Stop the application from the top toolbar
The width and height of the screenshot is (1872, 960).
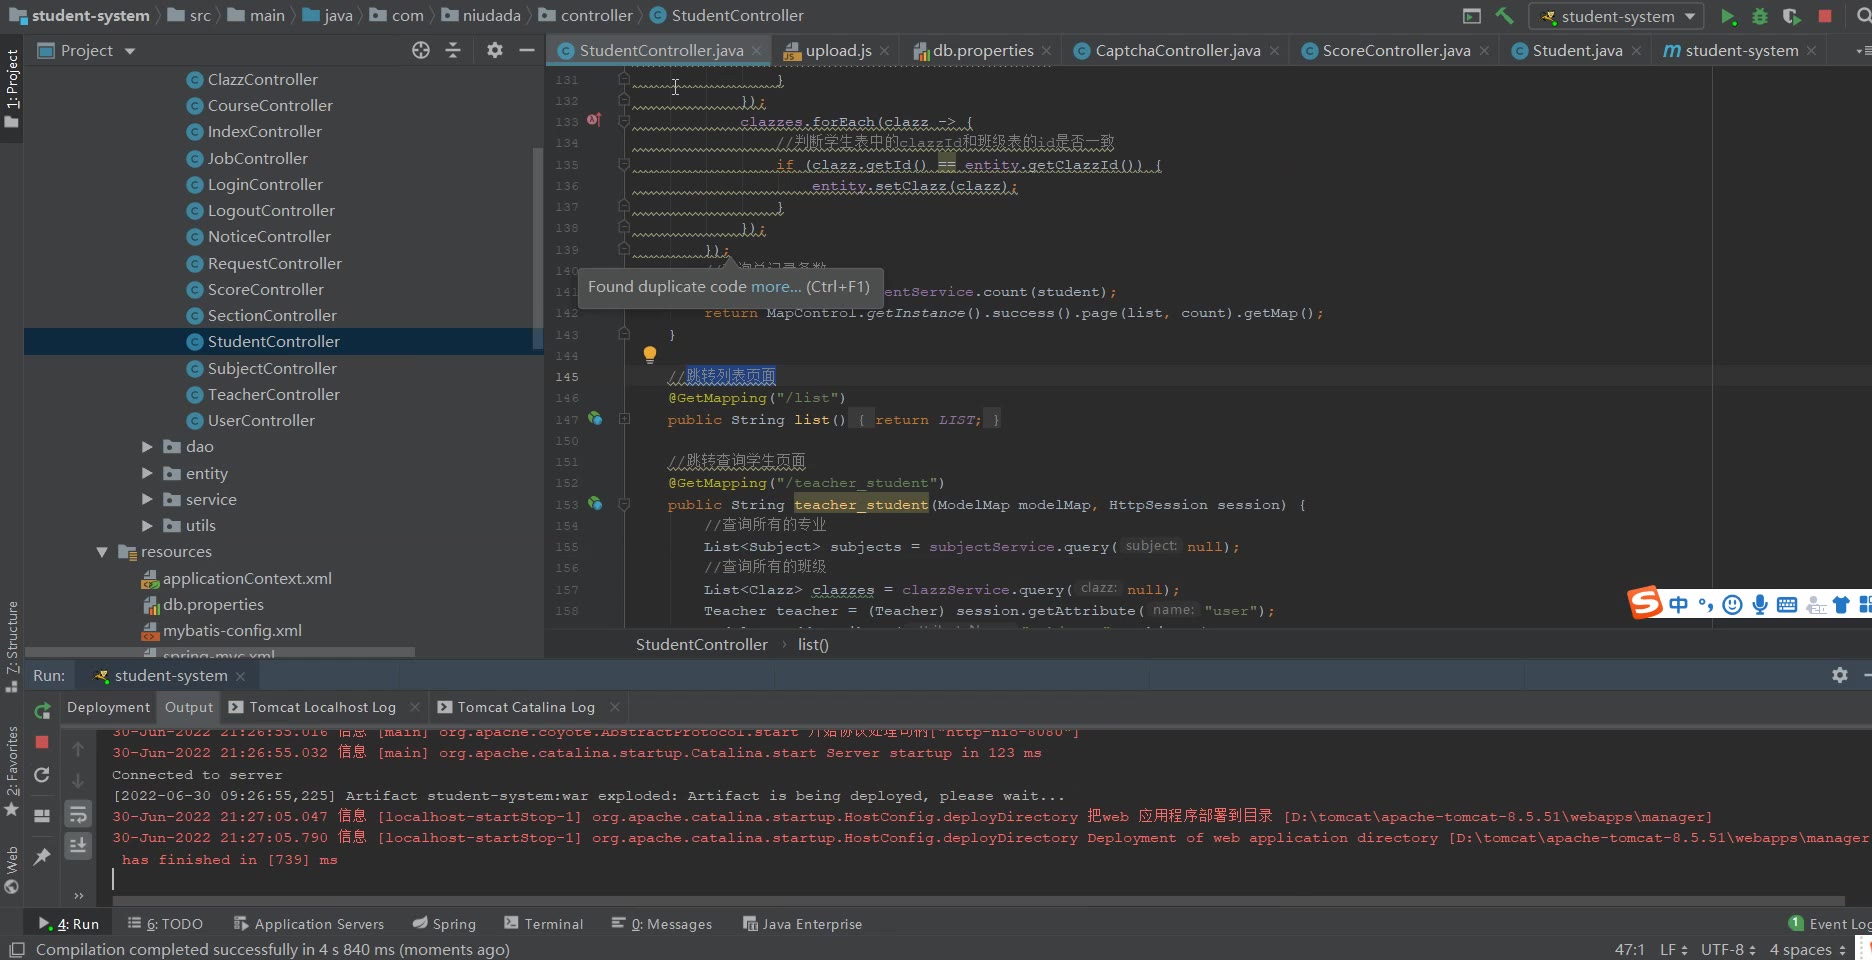pyautogui.click(x=1825, y=16)
